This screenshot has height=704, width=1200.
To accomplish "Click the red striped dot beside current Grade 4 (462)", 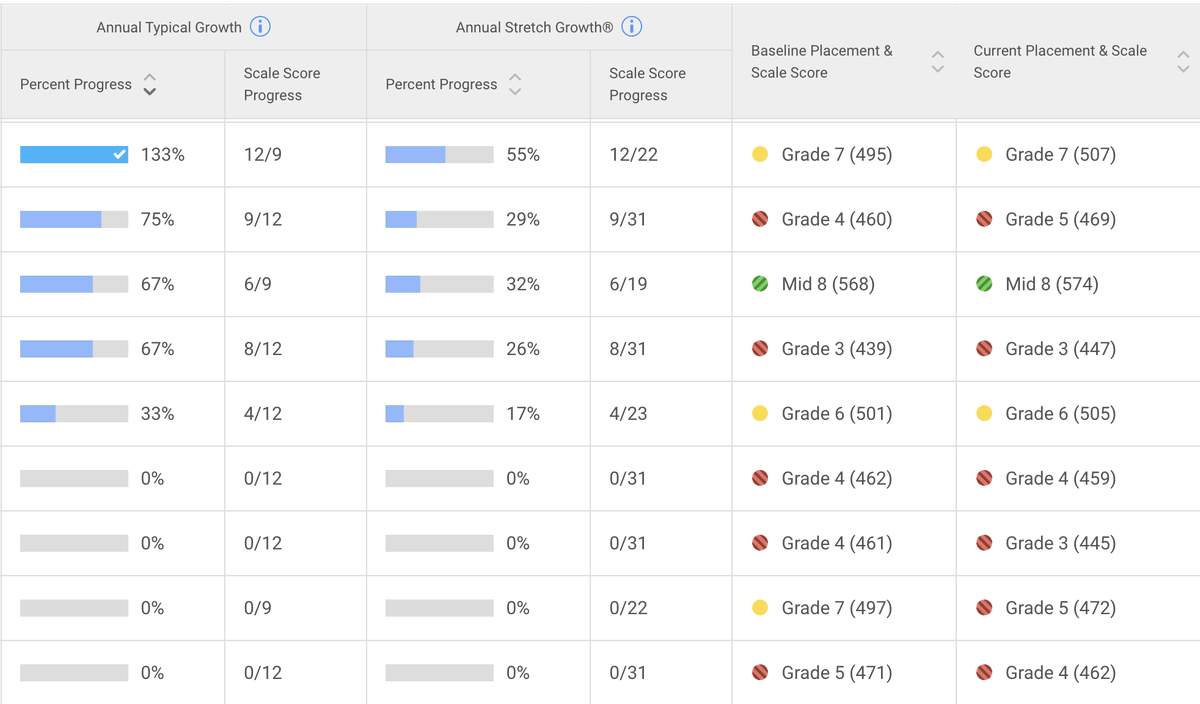I will (984, 673).
